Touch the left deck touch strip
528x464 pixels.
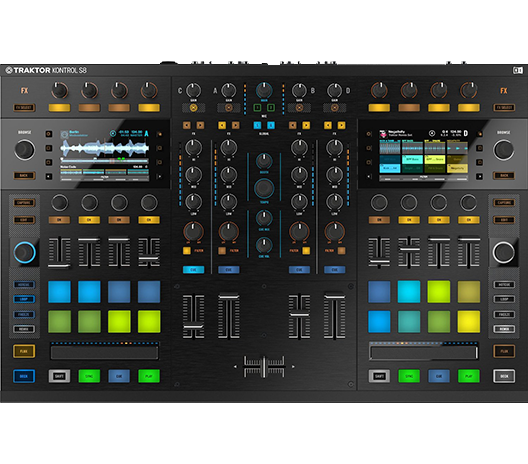pos(104,353)
